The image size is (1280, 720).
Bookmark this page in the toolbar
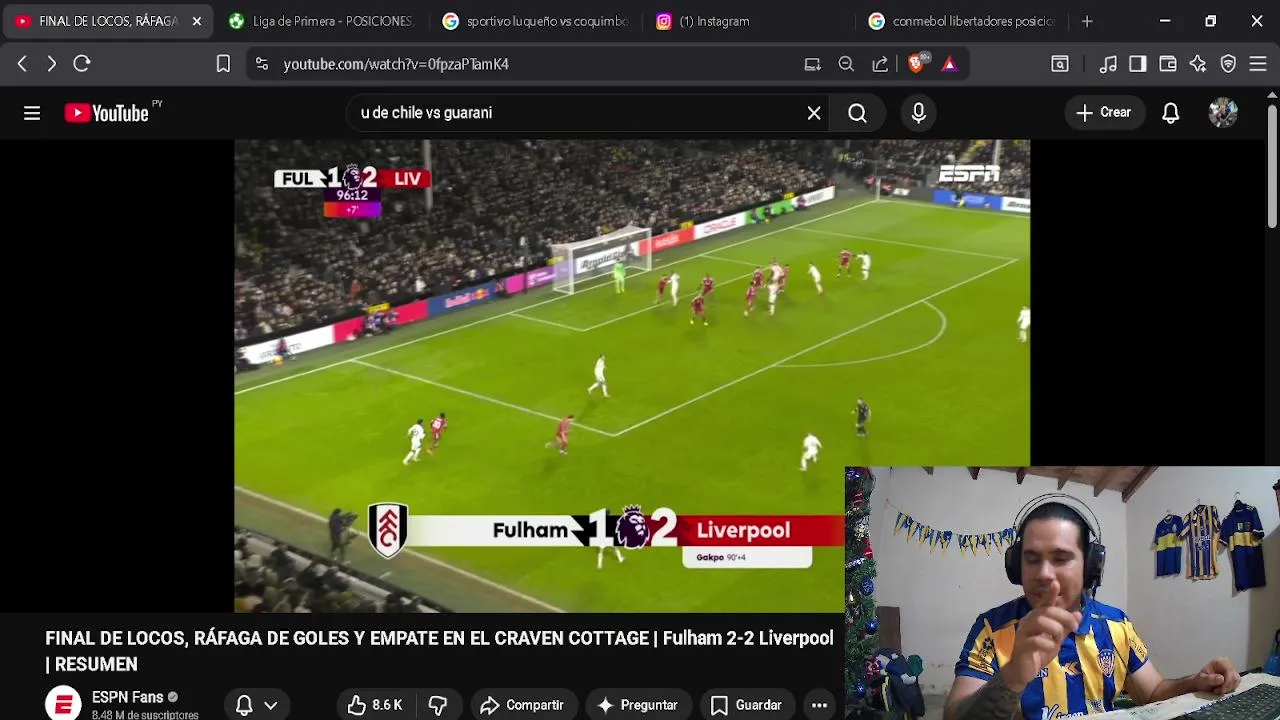click(223, 64)
